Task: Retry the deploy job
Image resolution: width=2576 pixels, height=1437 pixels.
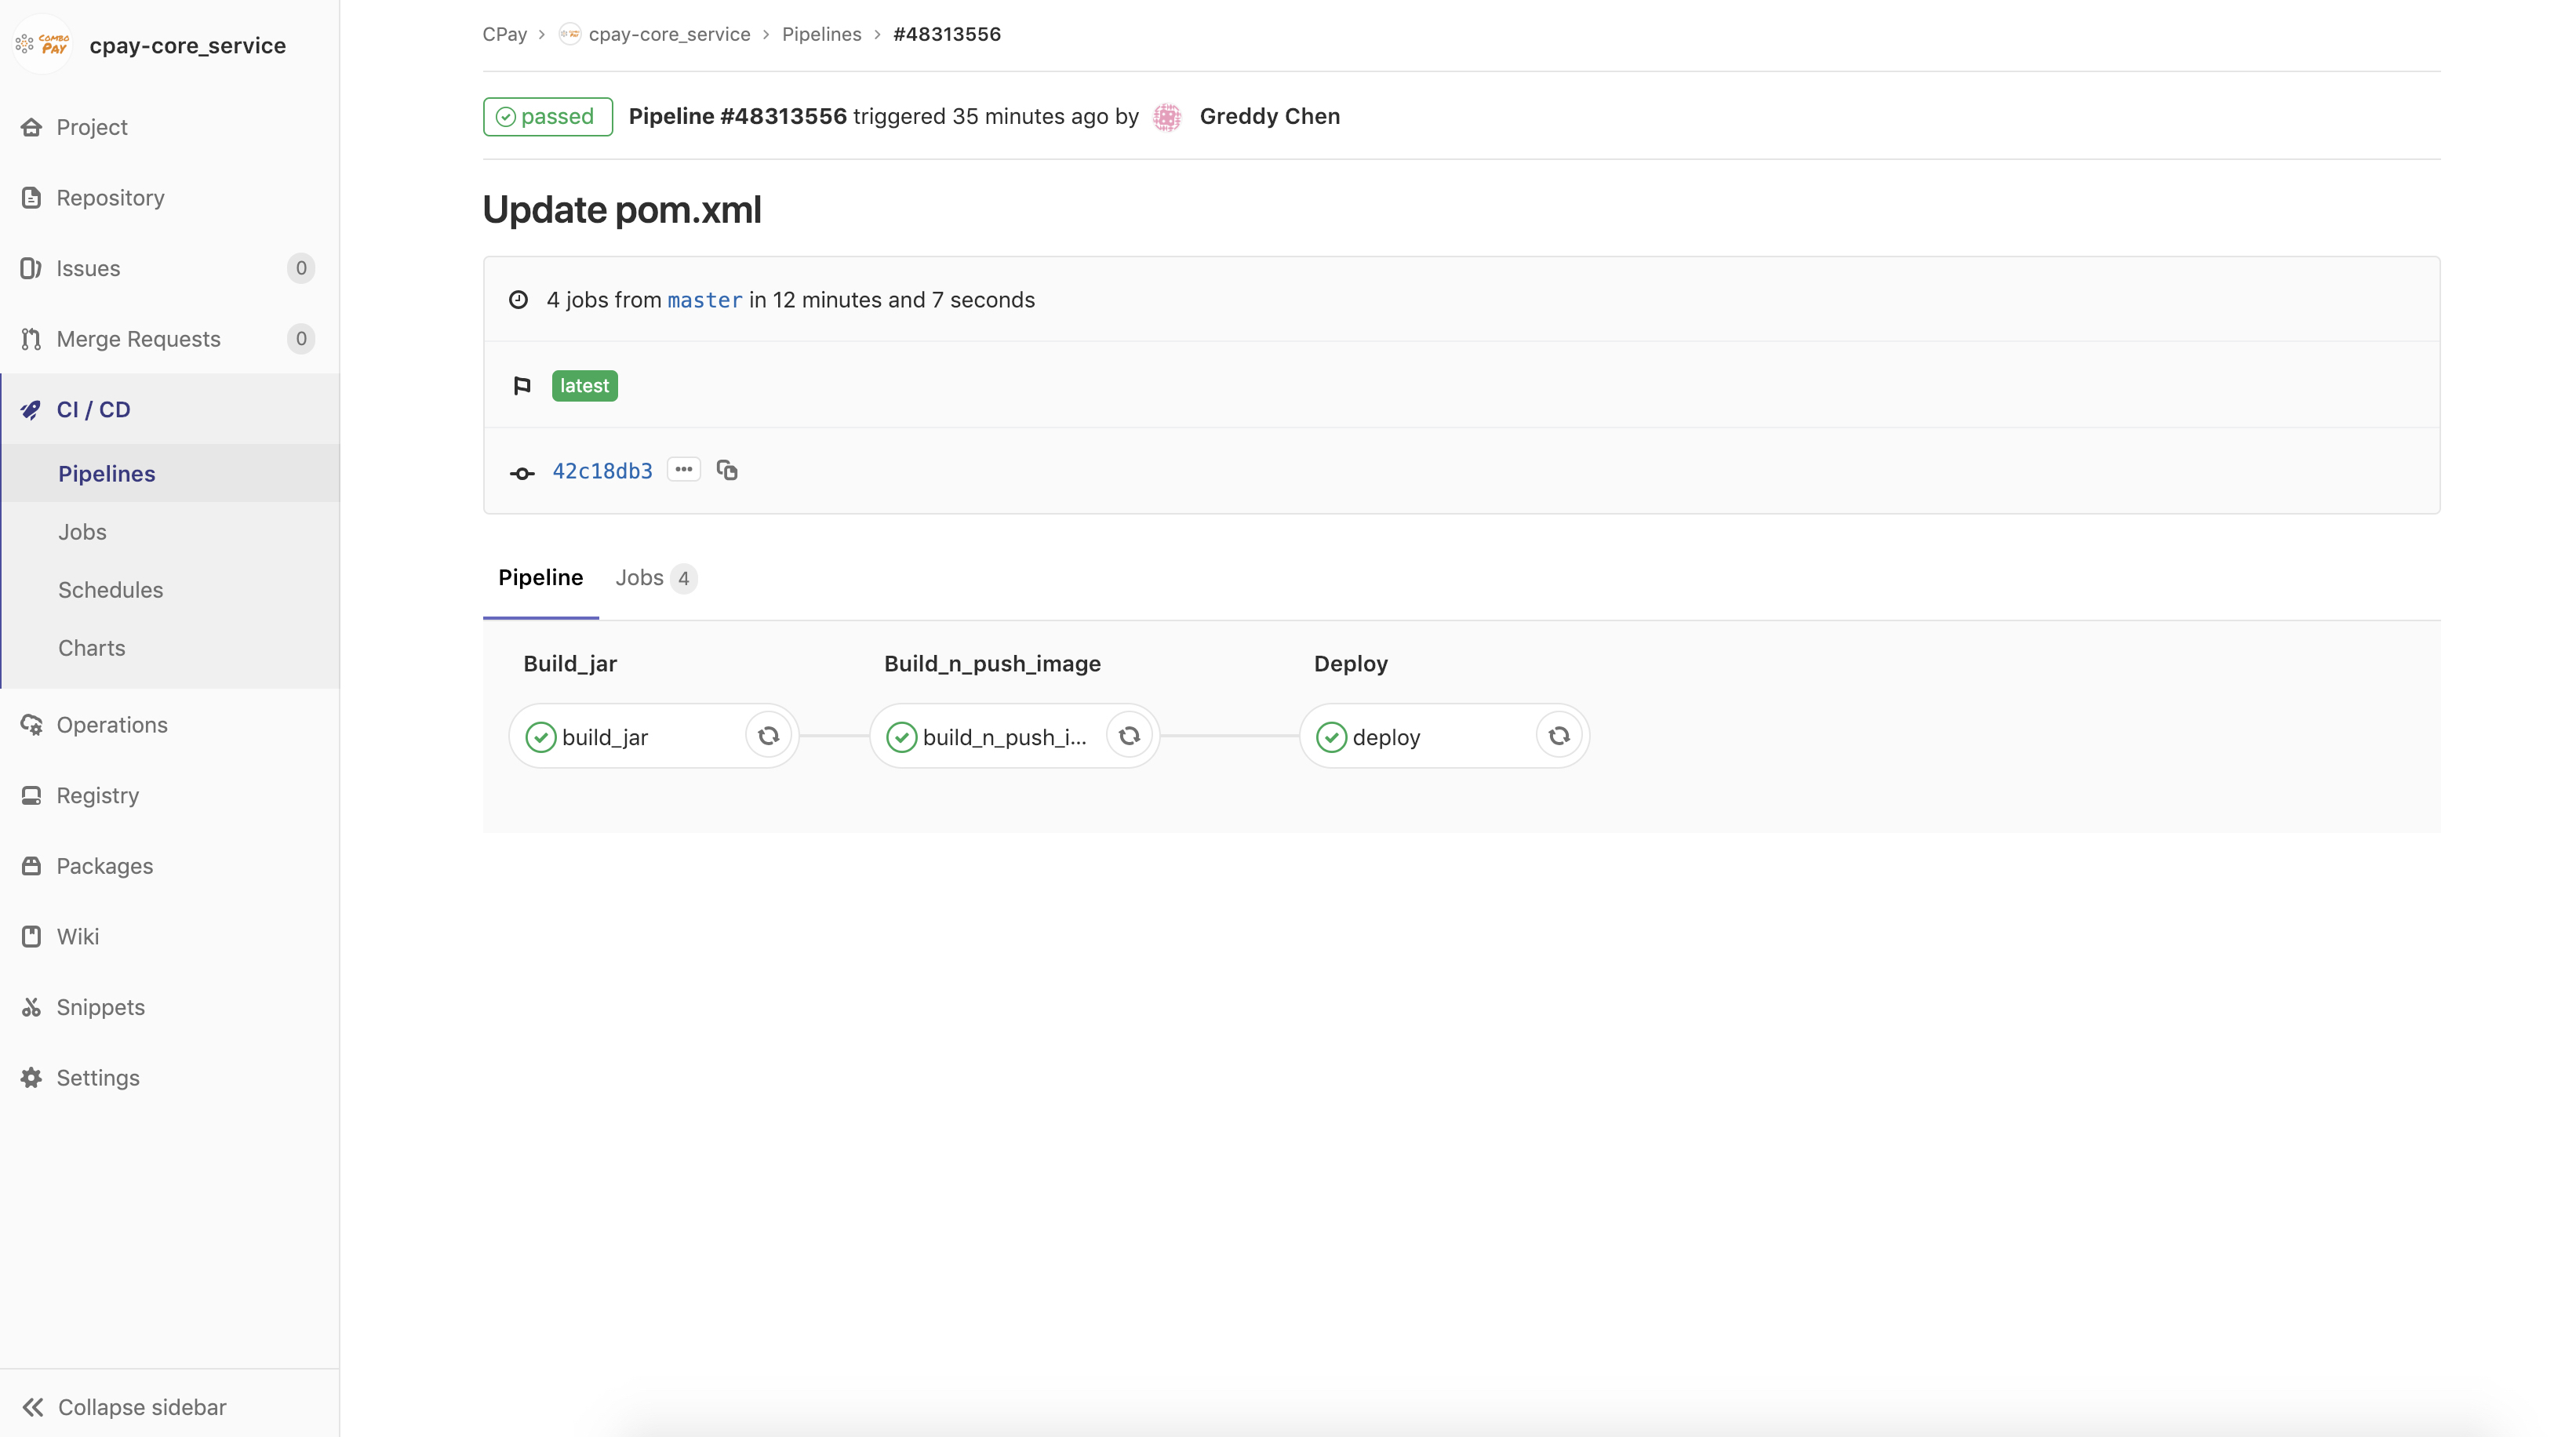Action: coord(1558,736)
